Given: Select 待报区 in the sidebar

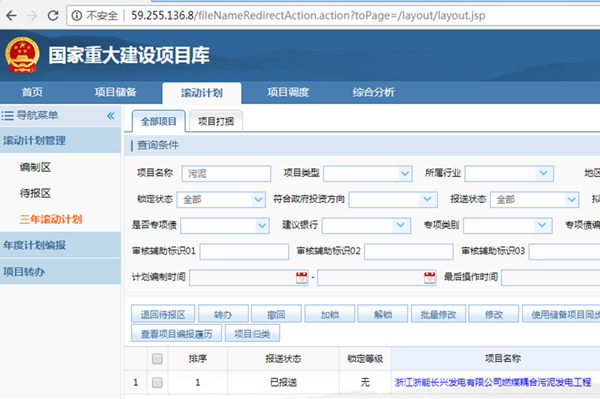Looking at the screenshot, I should tap(35, 193).
